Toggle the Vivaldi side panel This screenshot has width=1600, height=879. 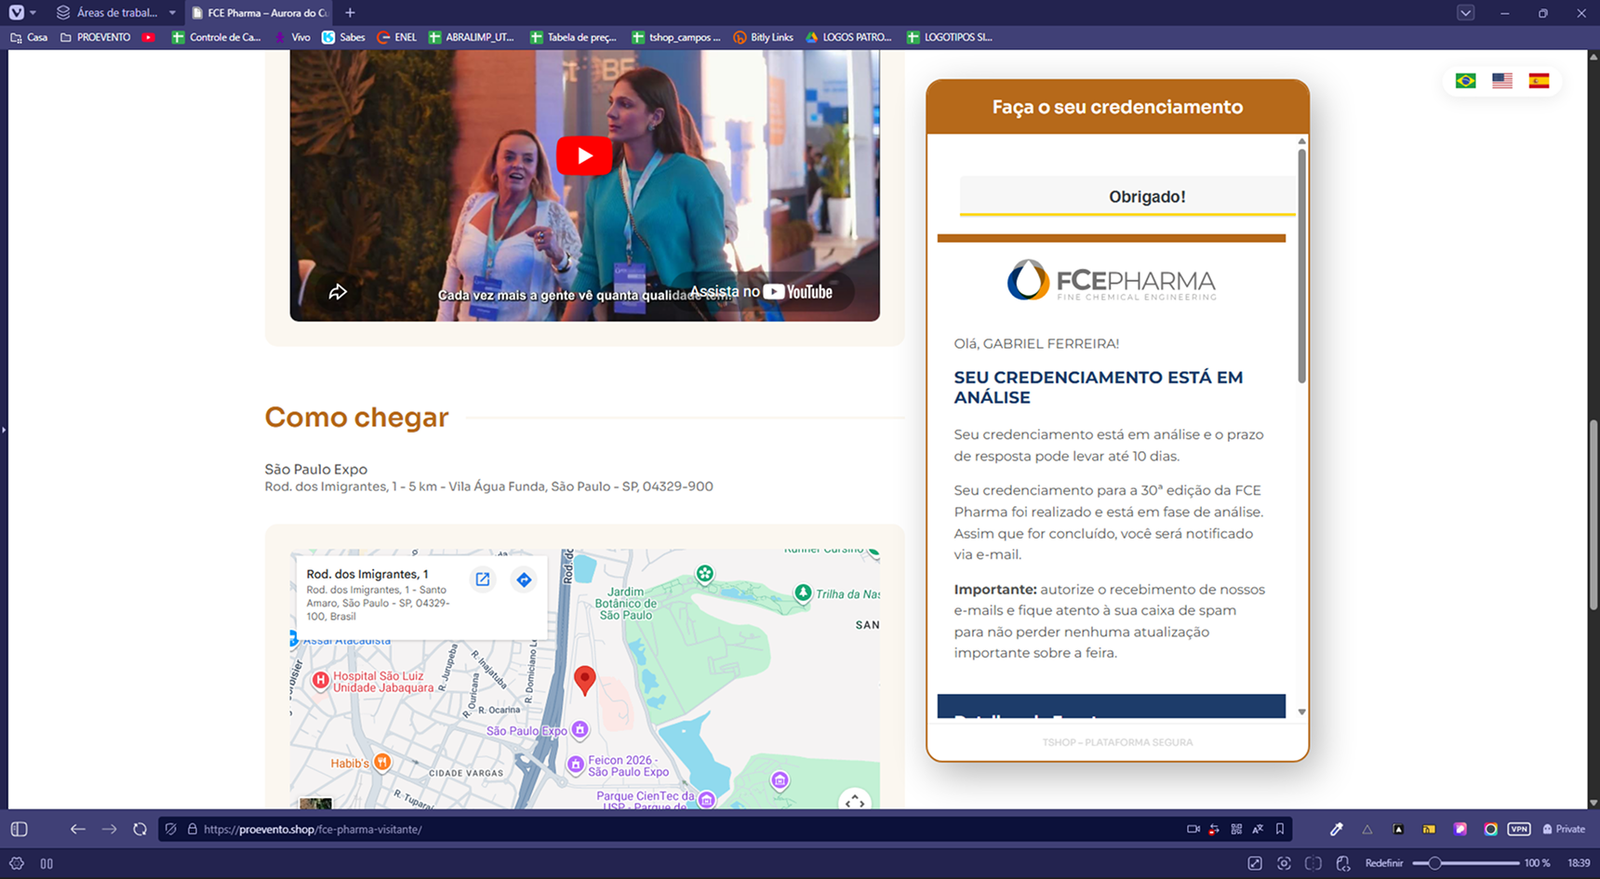[x=19, y=829]
